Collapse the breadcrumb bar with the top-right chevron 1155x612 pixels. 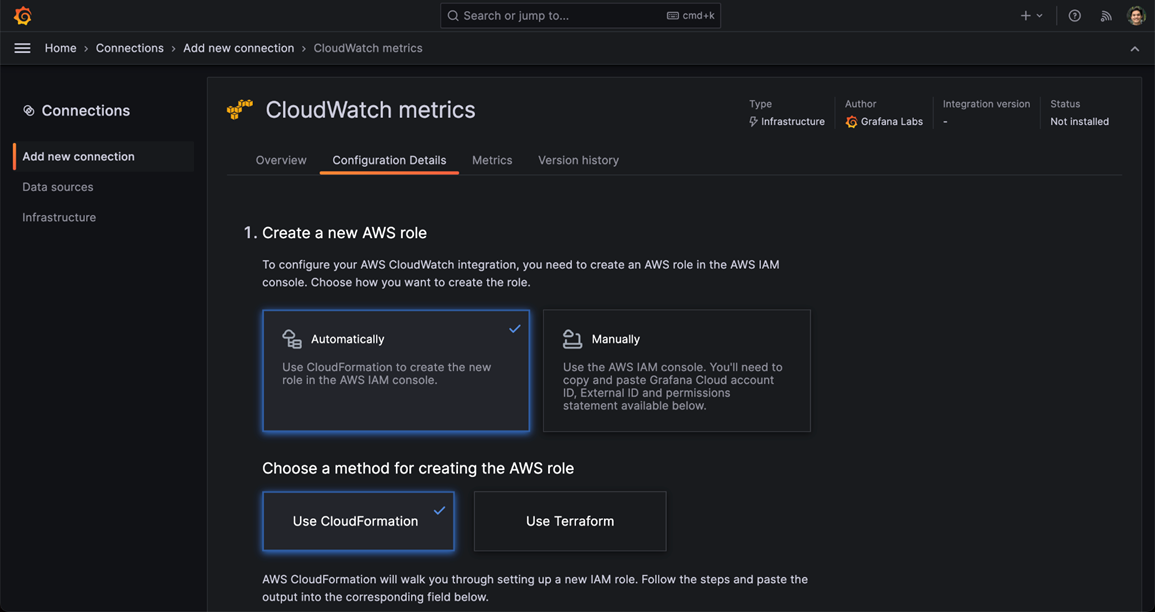[1134, 47]
